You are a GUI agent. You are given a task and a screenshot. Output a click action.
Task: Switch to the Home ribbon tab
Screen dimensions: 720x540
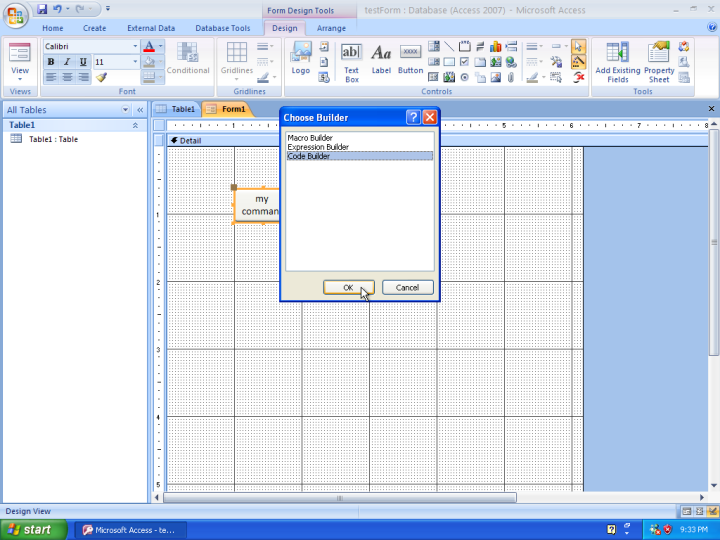click(x=53, y=28)
